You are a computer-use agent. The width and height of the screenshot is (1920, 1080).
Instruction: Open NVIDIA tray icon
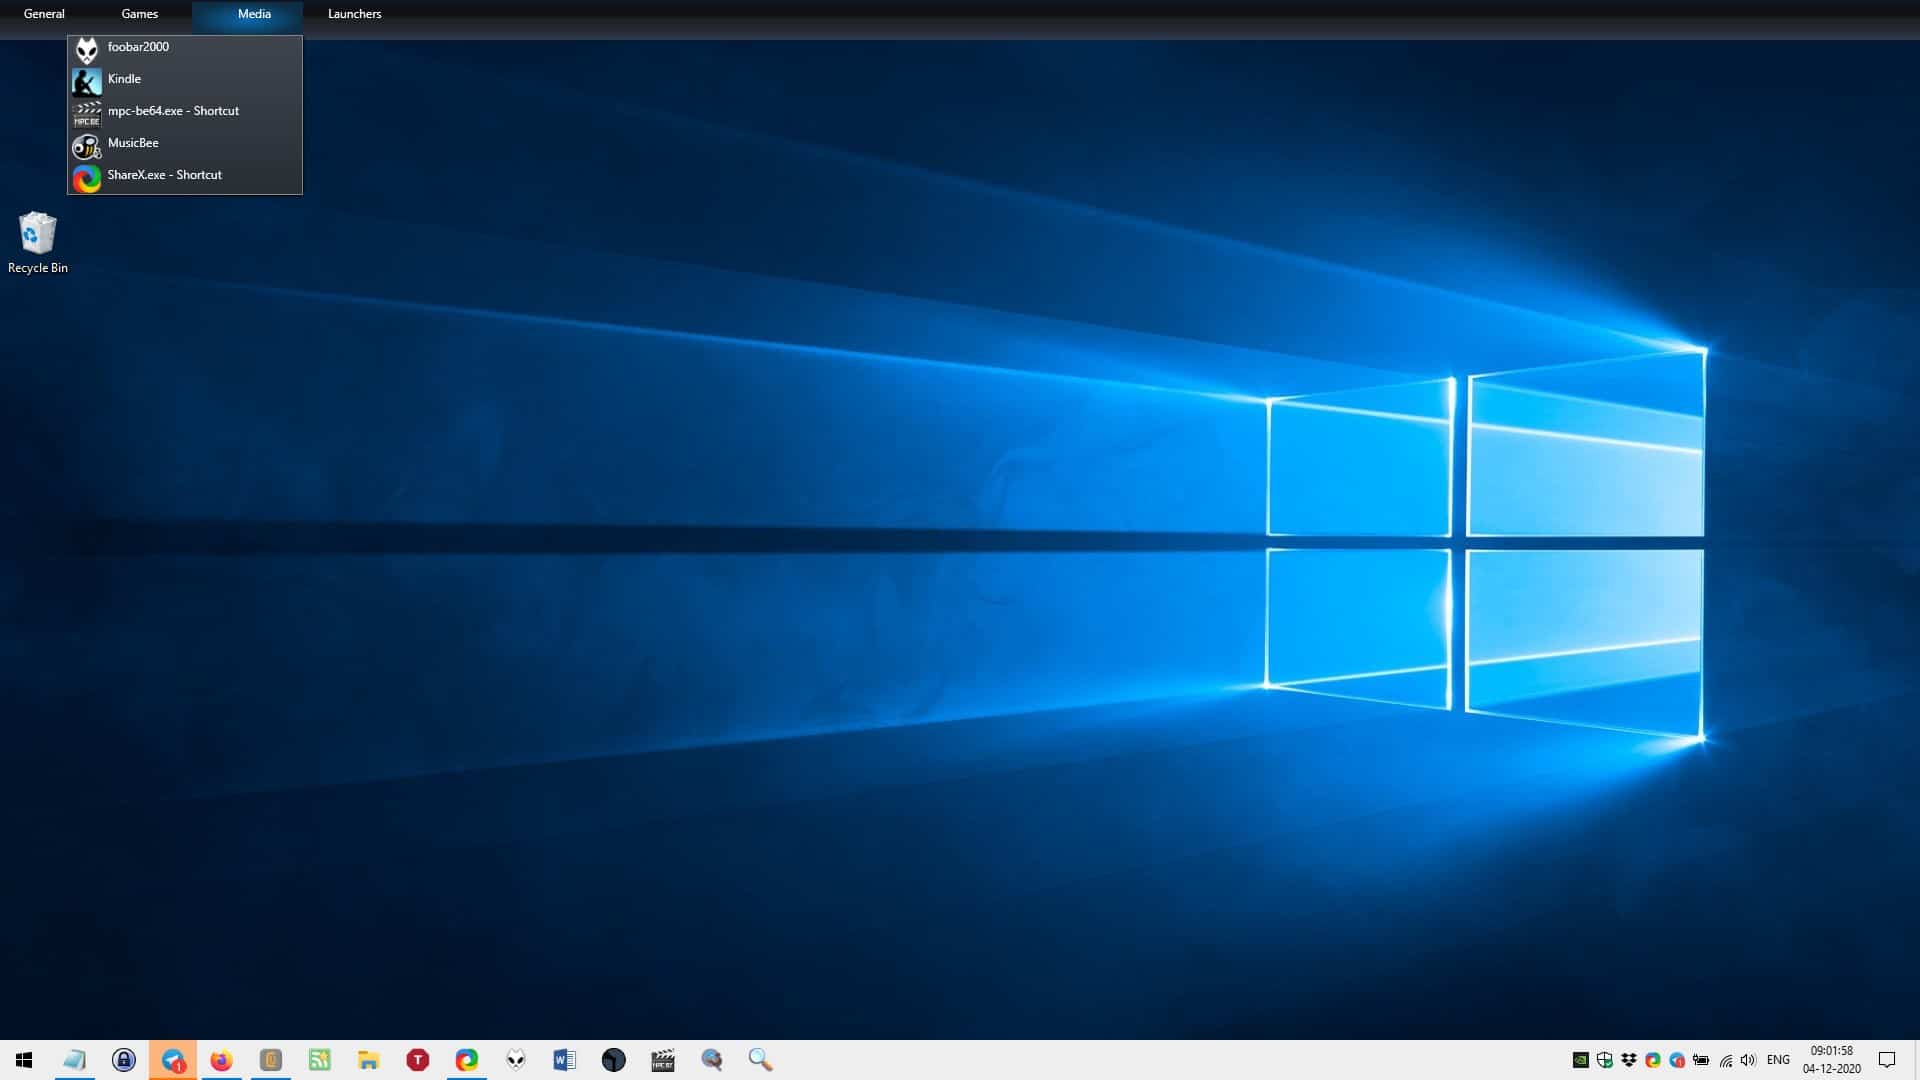pos(1581,1060)
